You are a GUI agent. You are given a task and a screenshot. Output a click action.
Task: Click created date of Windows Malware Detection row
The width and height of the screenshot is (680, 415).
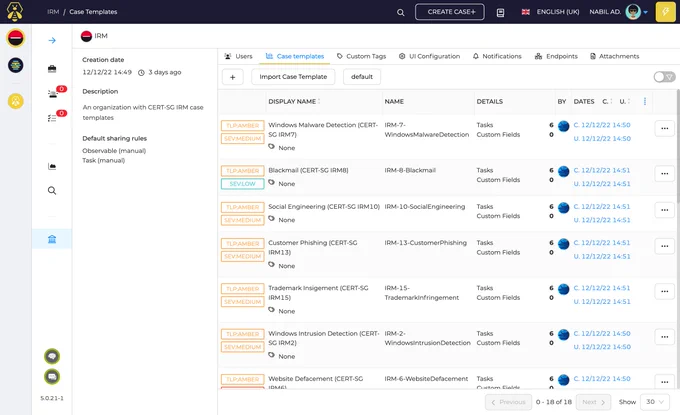pyautogui.click(x=602, y=125)
